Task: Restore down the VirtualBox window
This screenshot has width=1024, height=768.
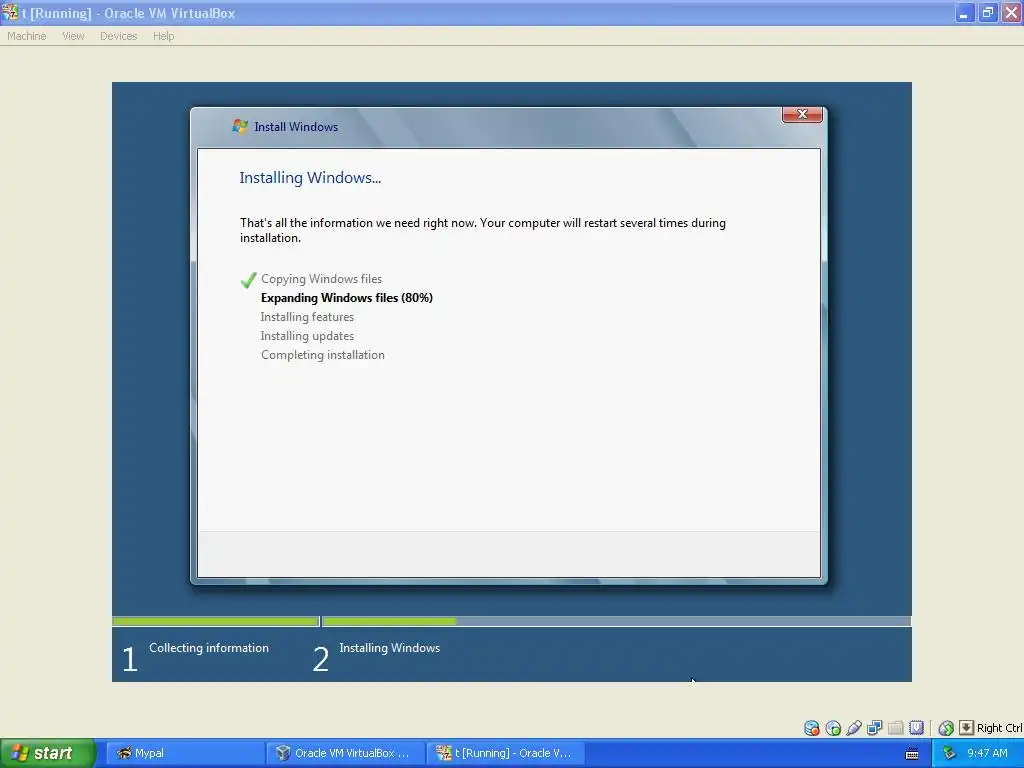Action: coord(987,12)
